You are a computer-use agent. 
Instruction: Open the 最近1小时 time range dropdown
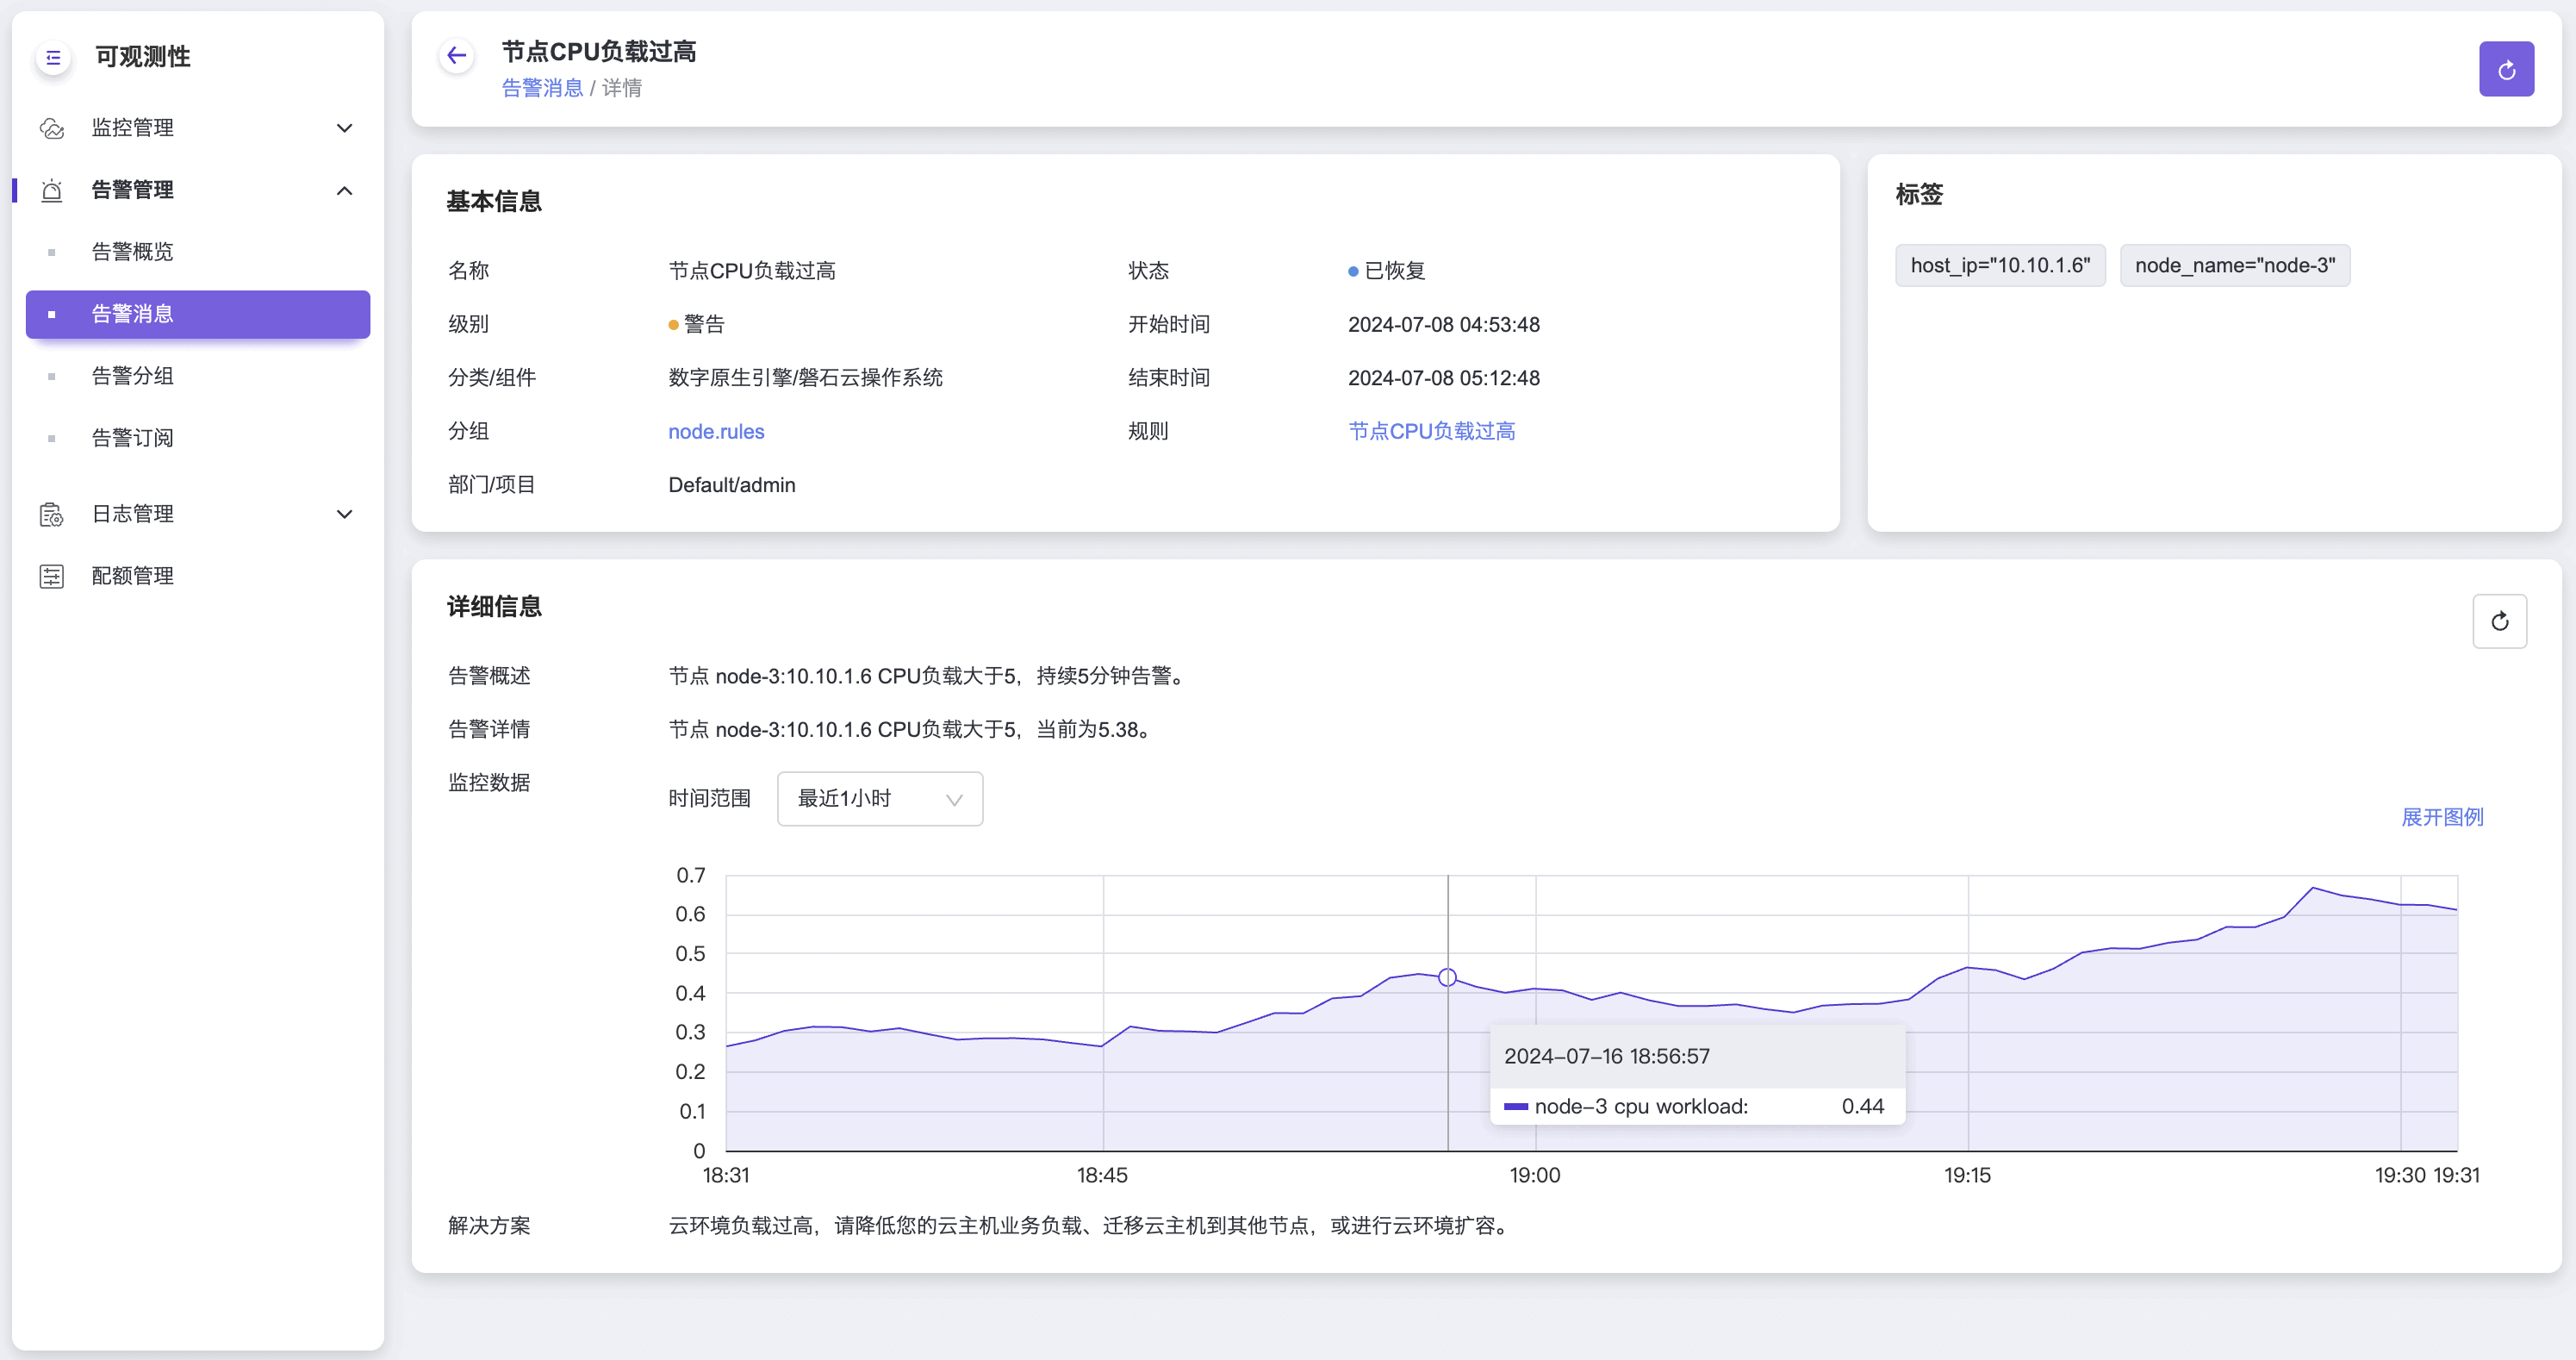click(879, 798)
